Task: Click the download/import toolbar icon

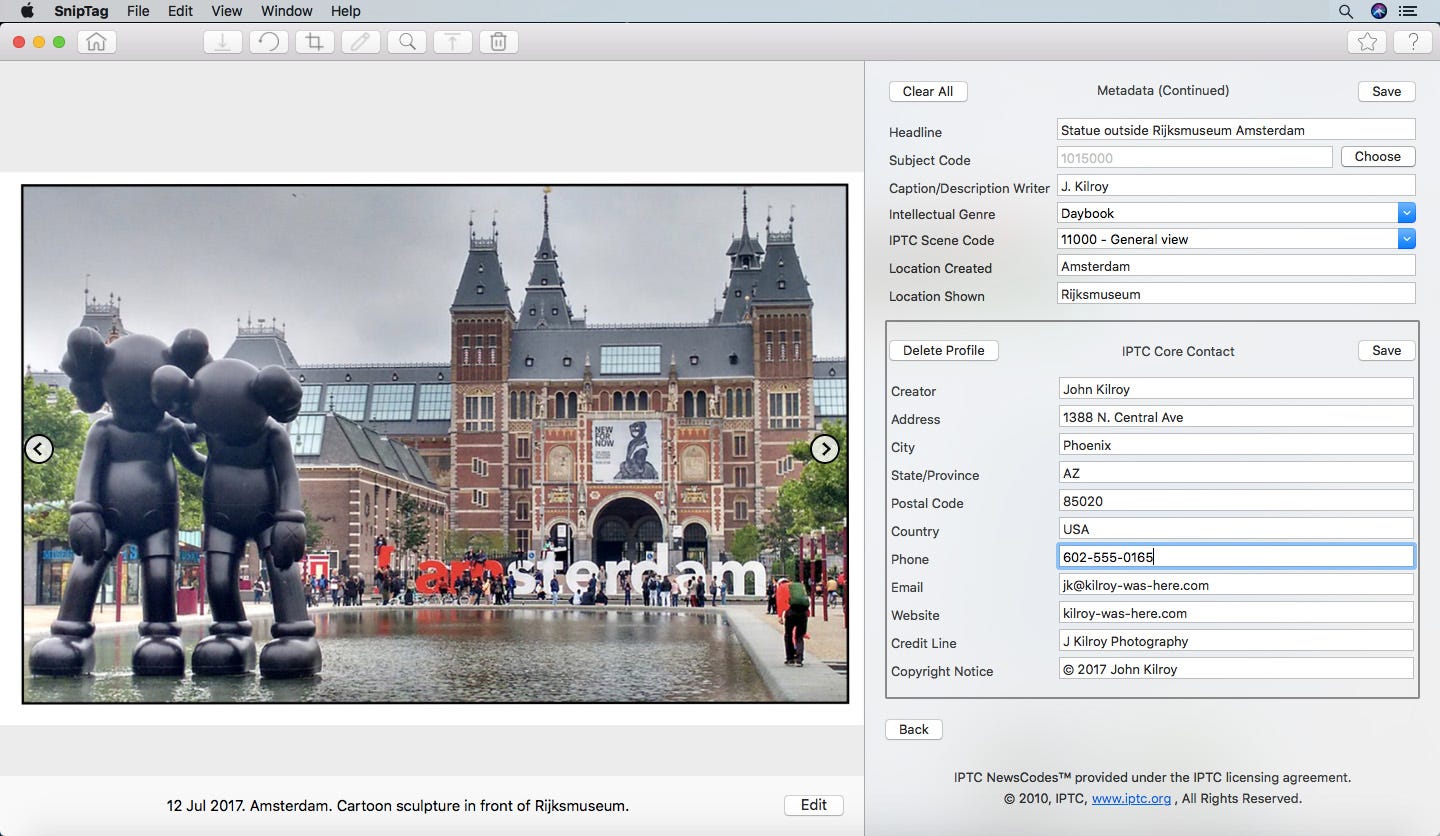Action: (x=222, y=42)
